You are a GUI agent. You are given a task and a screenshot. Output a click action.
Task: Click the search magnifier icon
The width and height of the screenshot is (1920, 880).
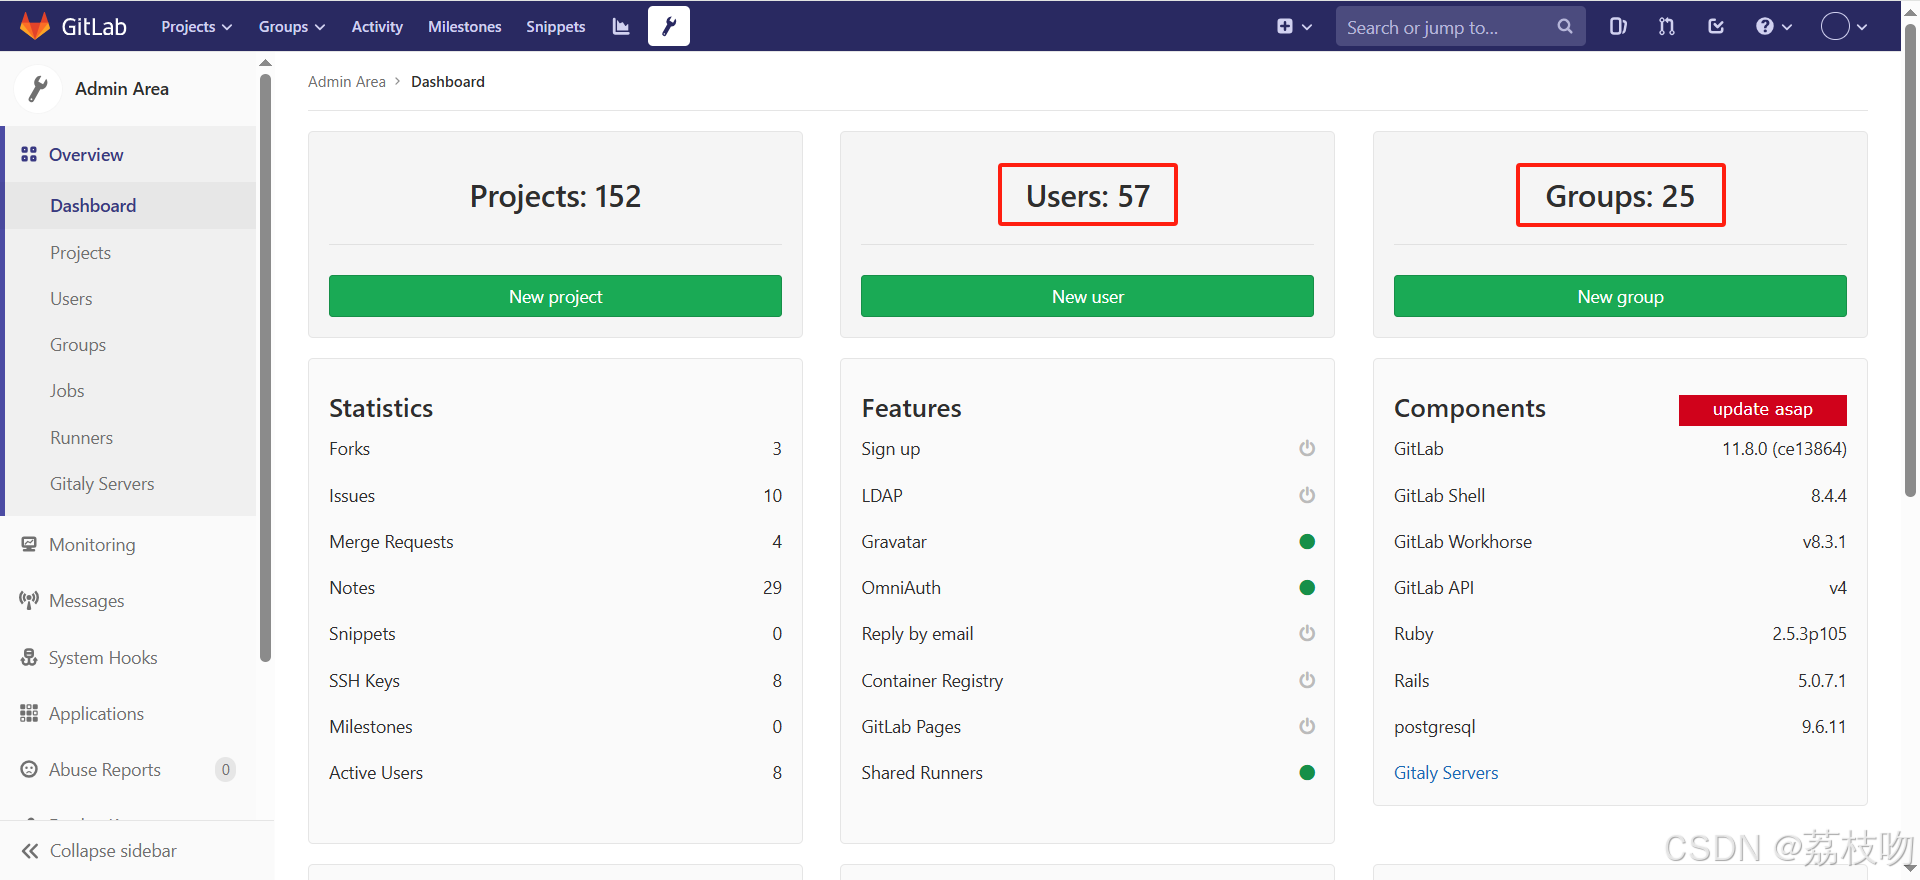(1565, 27)
